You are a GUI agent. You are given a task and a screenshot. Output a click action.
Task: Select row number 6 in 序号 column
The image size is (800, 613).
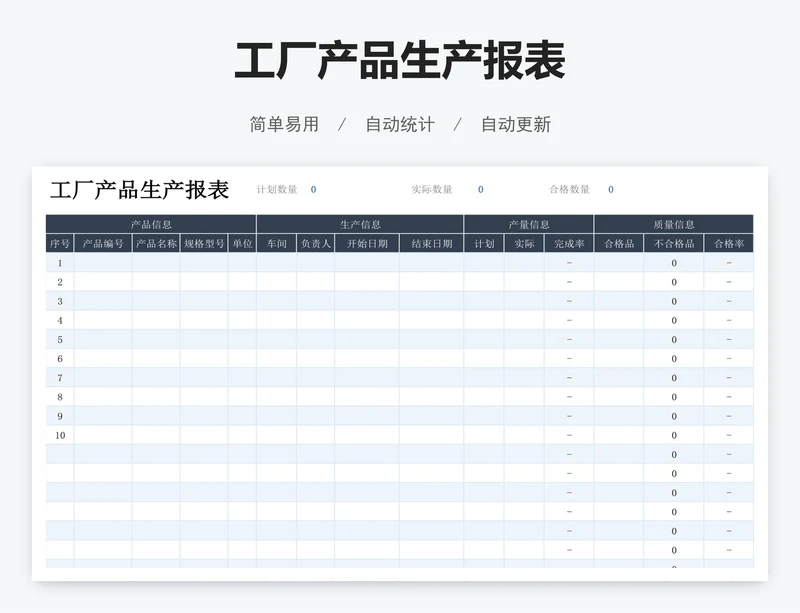pos(60,359)
